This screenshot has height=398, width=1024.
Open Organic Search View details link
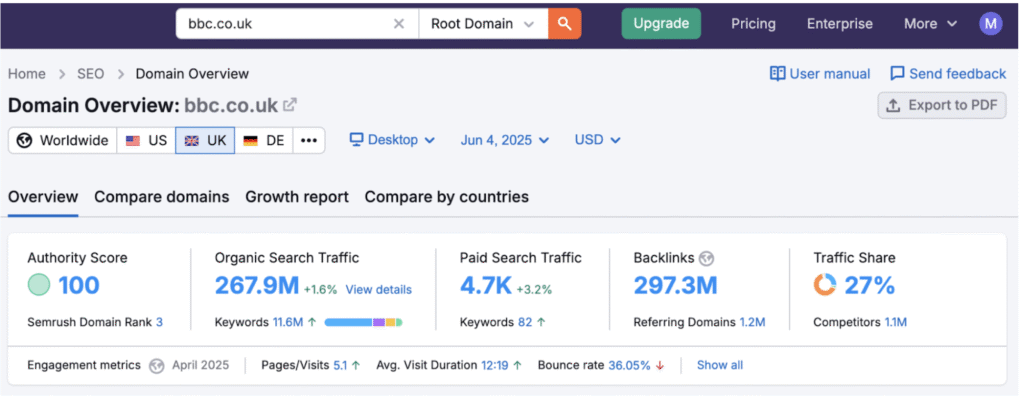379,290
